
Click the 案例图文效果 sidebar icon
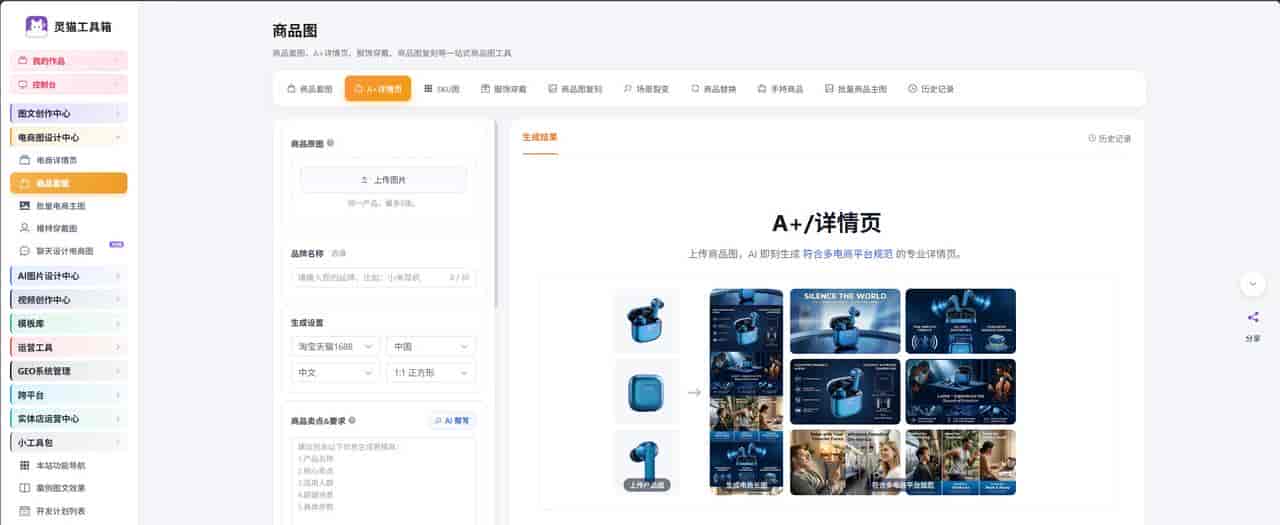coord(25,488)
